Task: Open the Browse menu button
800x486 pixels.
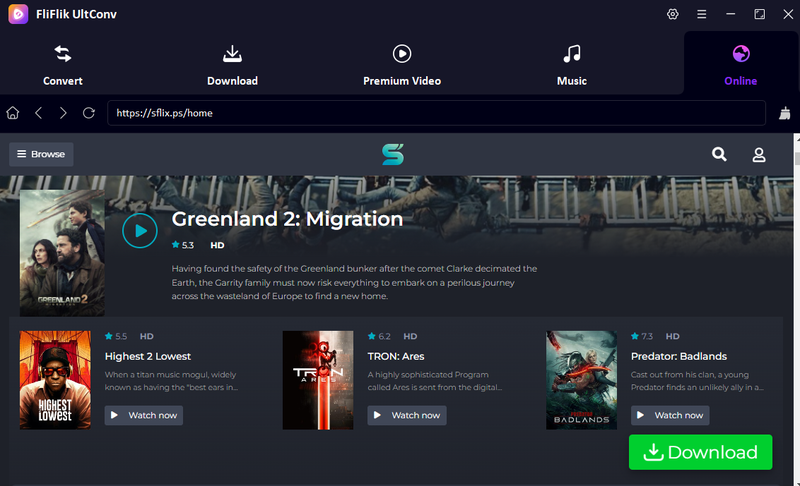Action: coord(41,154)
